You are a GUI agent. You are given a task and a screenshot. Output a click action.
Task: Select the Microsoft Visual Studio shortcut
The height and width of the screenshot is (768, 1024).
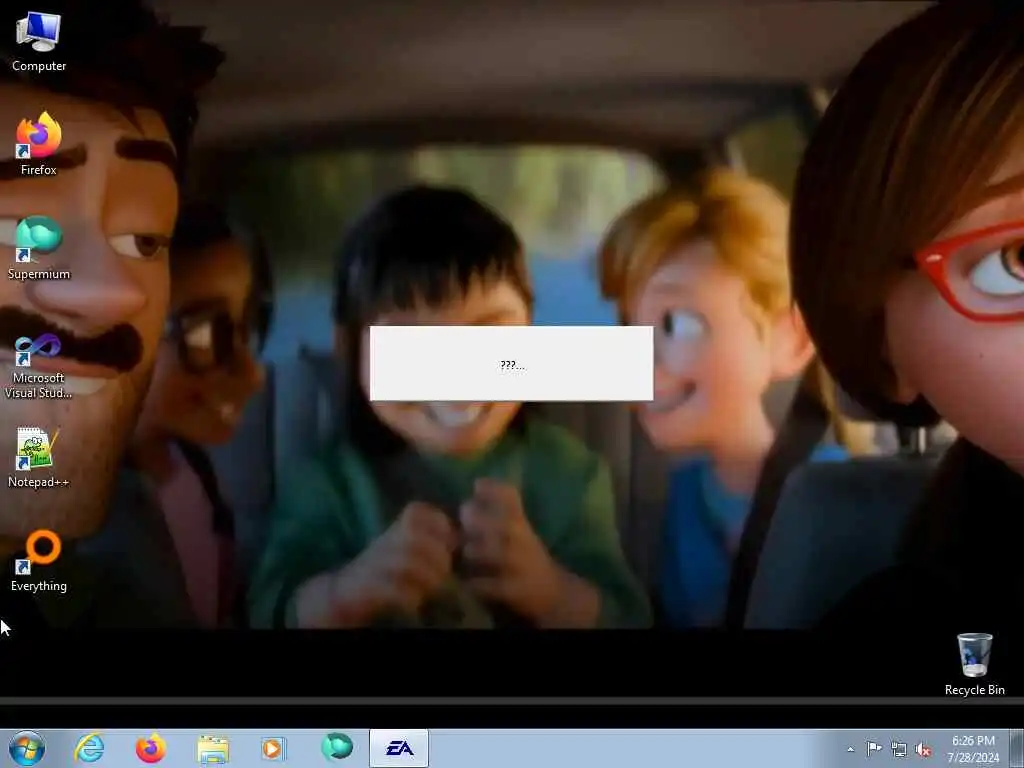pos(39,366)
